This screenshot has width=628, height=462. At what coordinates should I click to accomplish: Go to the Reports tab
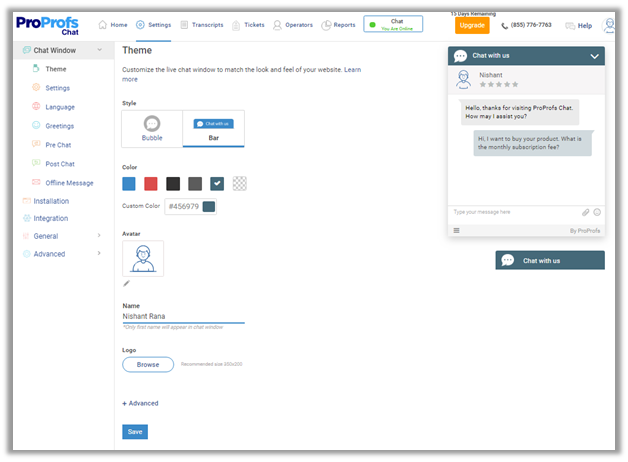(x=338, y=25)
